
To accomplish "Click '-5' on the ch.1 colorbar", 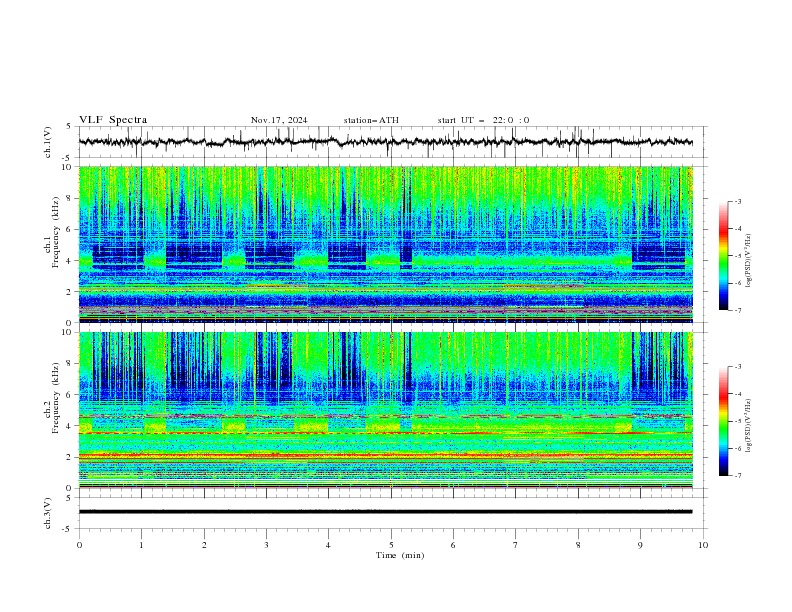I will click(x=737, y=256).
